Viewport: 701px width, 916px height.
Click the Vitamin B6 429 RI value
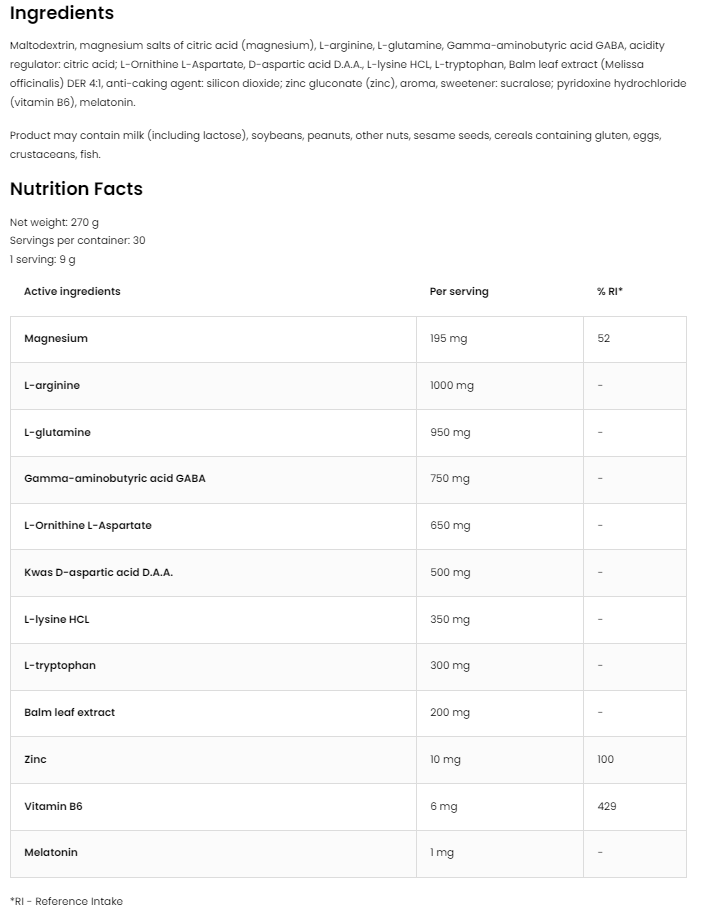(607, 807)
